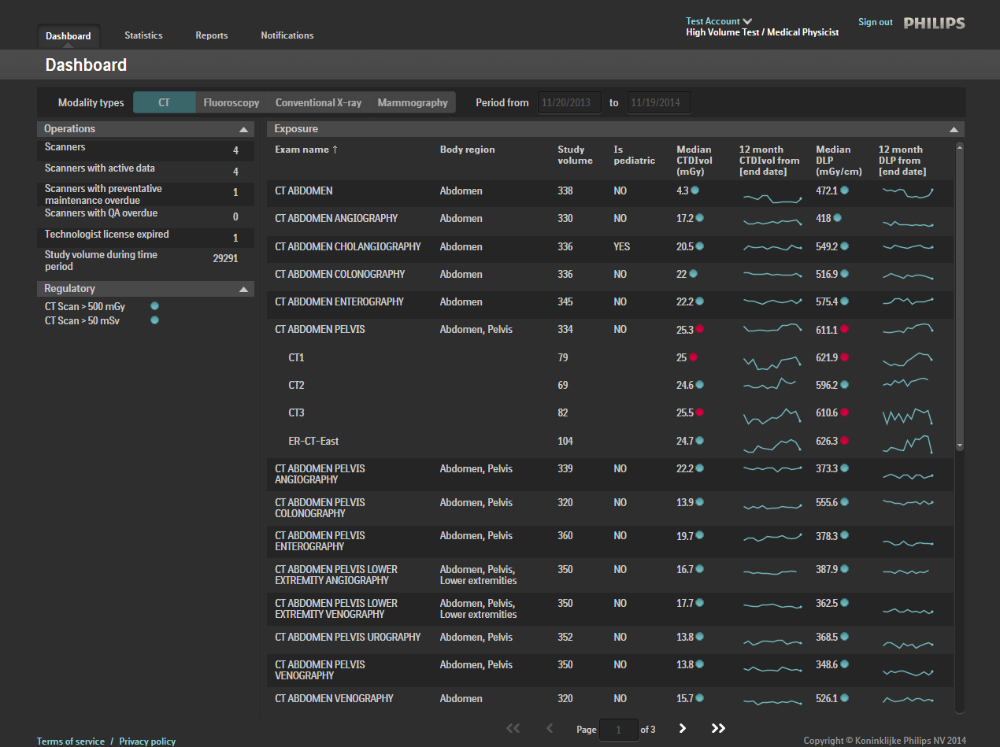Click the Exposure table vertical scrollbar

(x=960, y=295)
